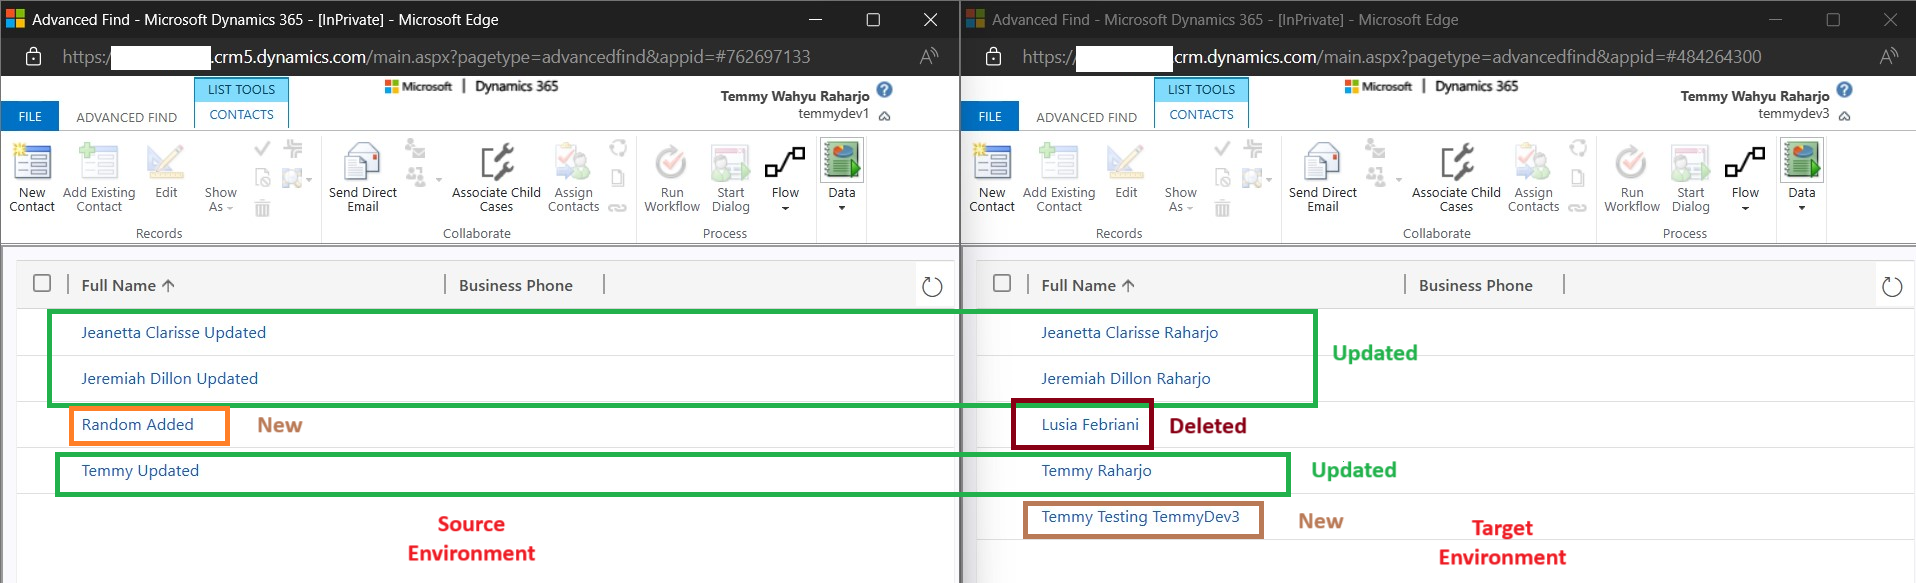Image resolution: width=1916 pixels, height=583 pixels.
Task: Open Random Added contact
Action: coord(138,425)
